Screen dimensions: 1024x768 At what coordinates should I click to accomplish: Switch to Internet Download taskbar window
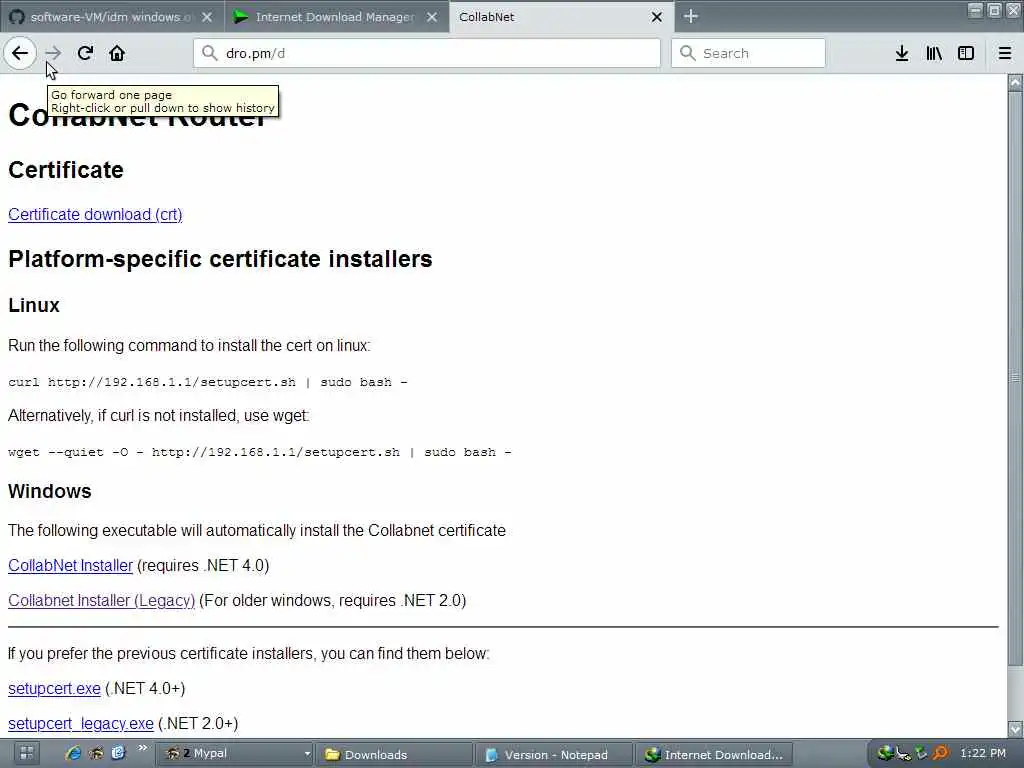coord(714,754)
